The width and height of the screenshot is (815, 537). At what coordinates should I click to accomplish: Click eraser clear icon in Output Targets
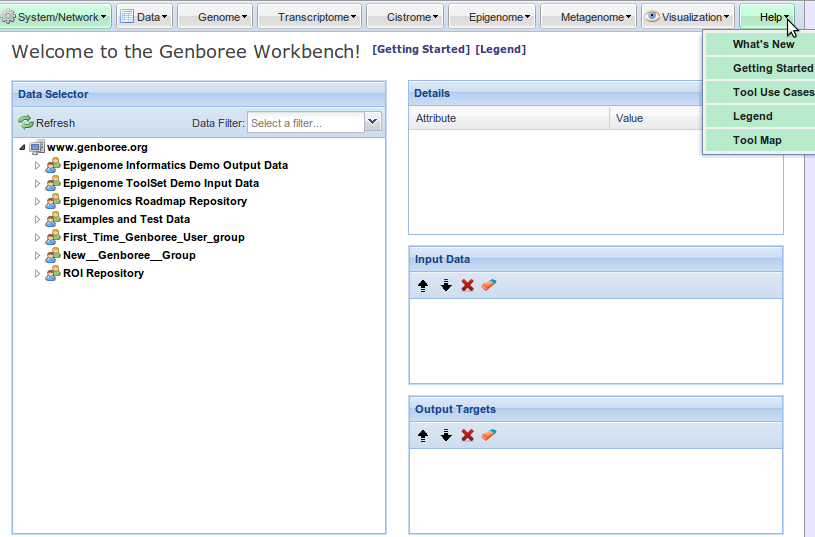[489, 436]
